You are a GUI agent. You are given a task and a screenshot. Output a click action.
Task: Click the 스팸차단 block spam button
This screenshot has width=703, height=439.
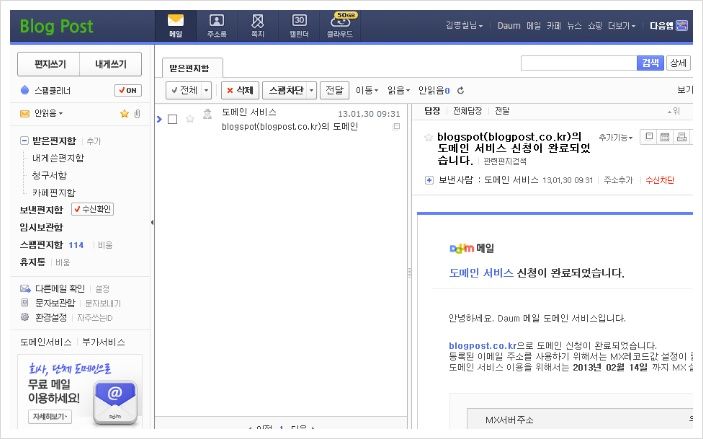(x=285, y=90)
